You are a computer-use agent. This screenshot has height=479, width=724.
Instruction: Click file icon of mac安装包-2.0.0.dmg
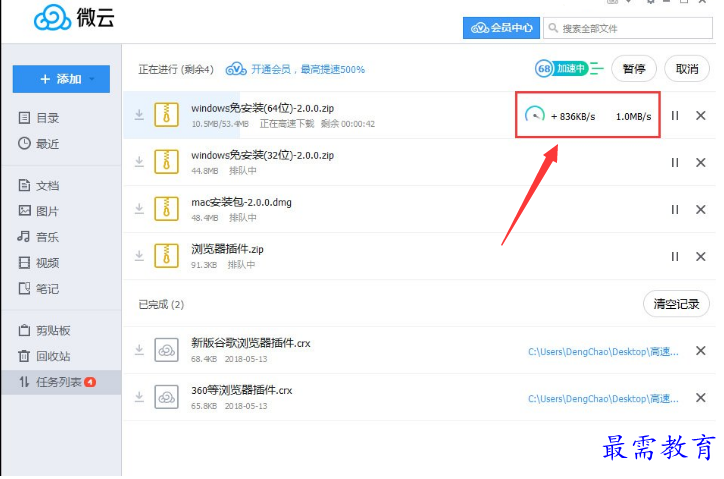tap(166, 209)
